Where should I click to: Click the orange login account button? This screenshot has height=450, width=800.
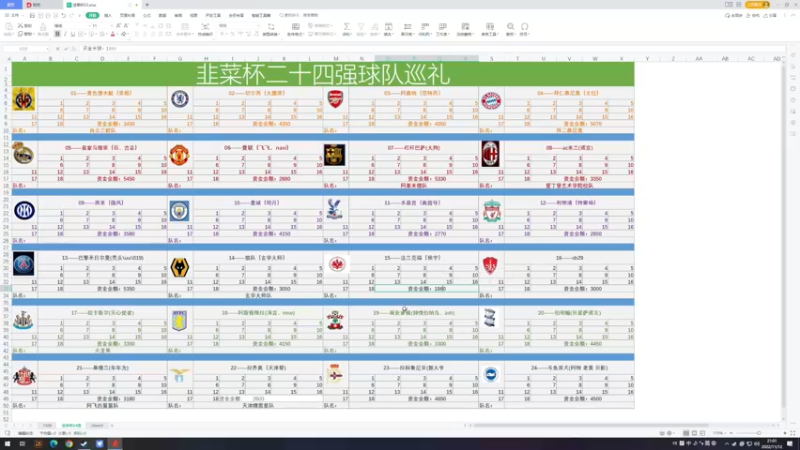coord(758,5)
